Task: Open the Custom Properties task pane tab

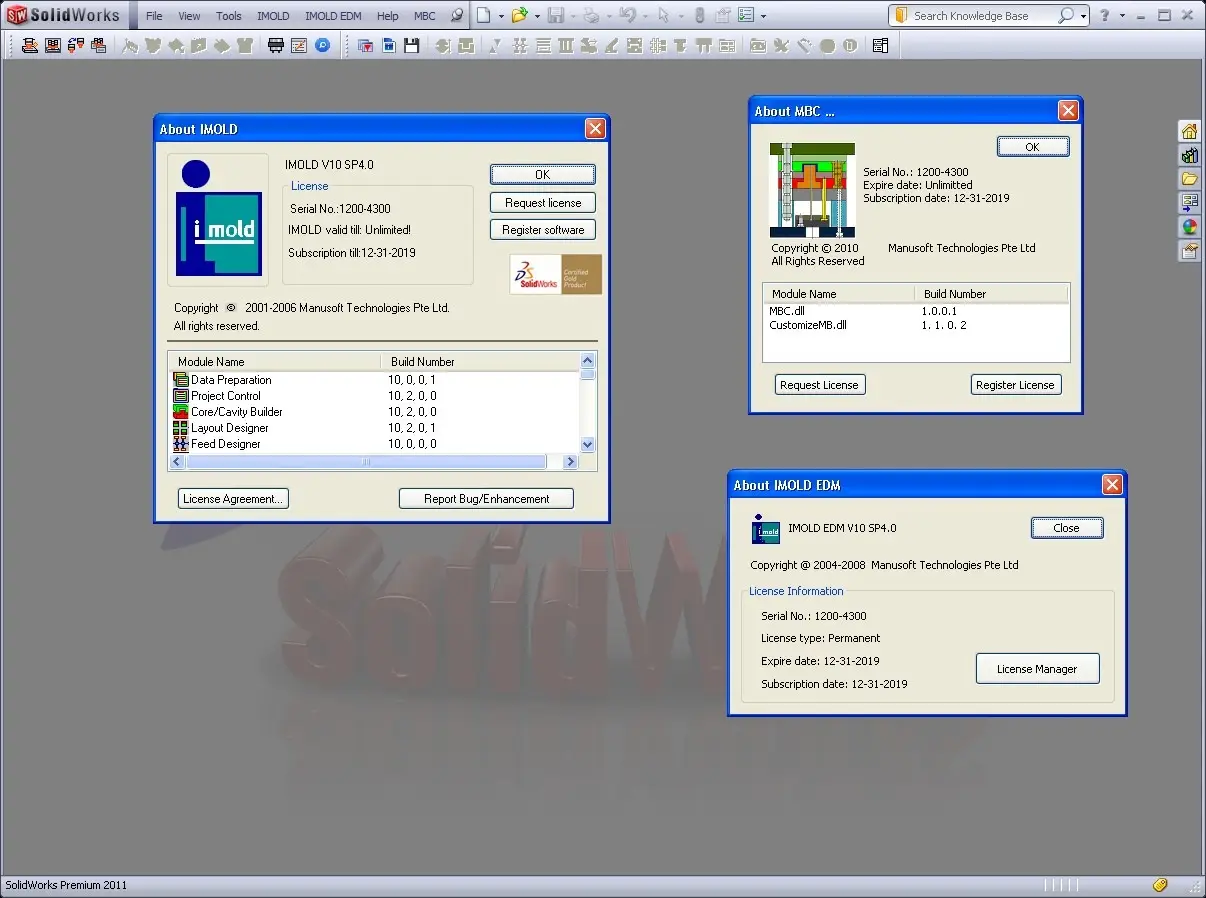Action: click(x=1189, y=251)
